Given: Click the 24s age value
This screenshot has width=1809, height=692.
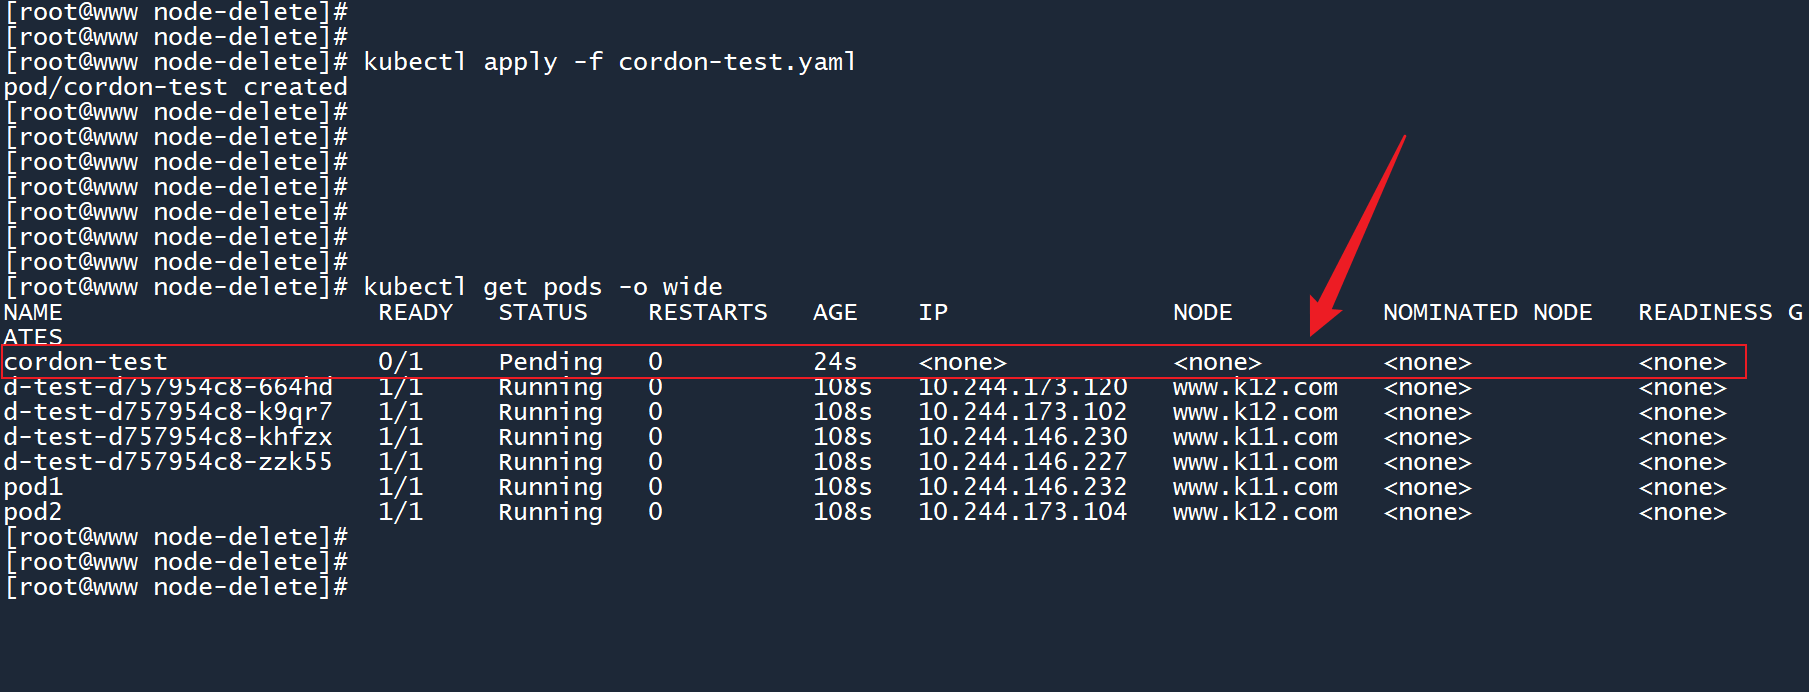Looking at the screenshot, I should pos(835,362).
